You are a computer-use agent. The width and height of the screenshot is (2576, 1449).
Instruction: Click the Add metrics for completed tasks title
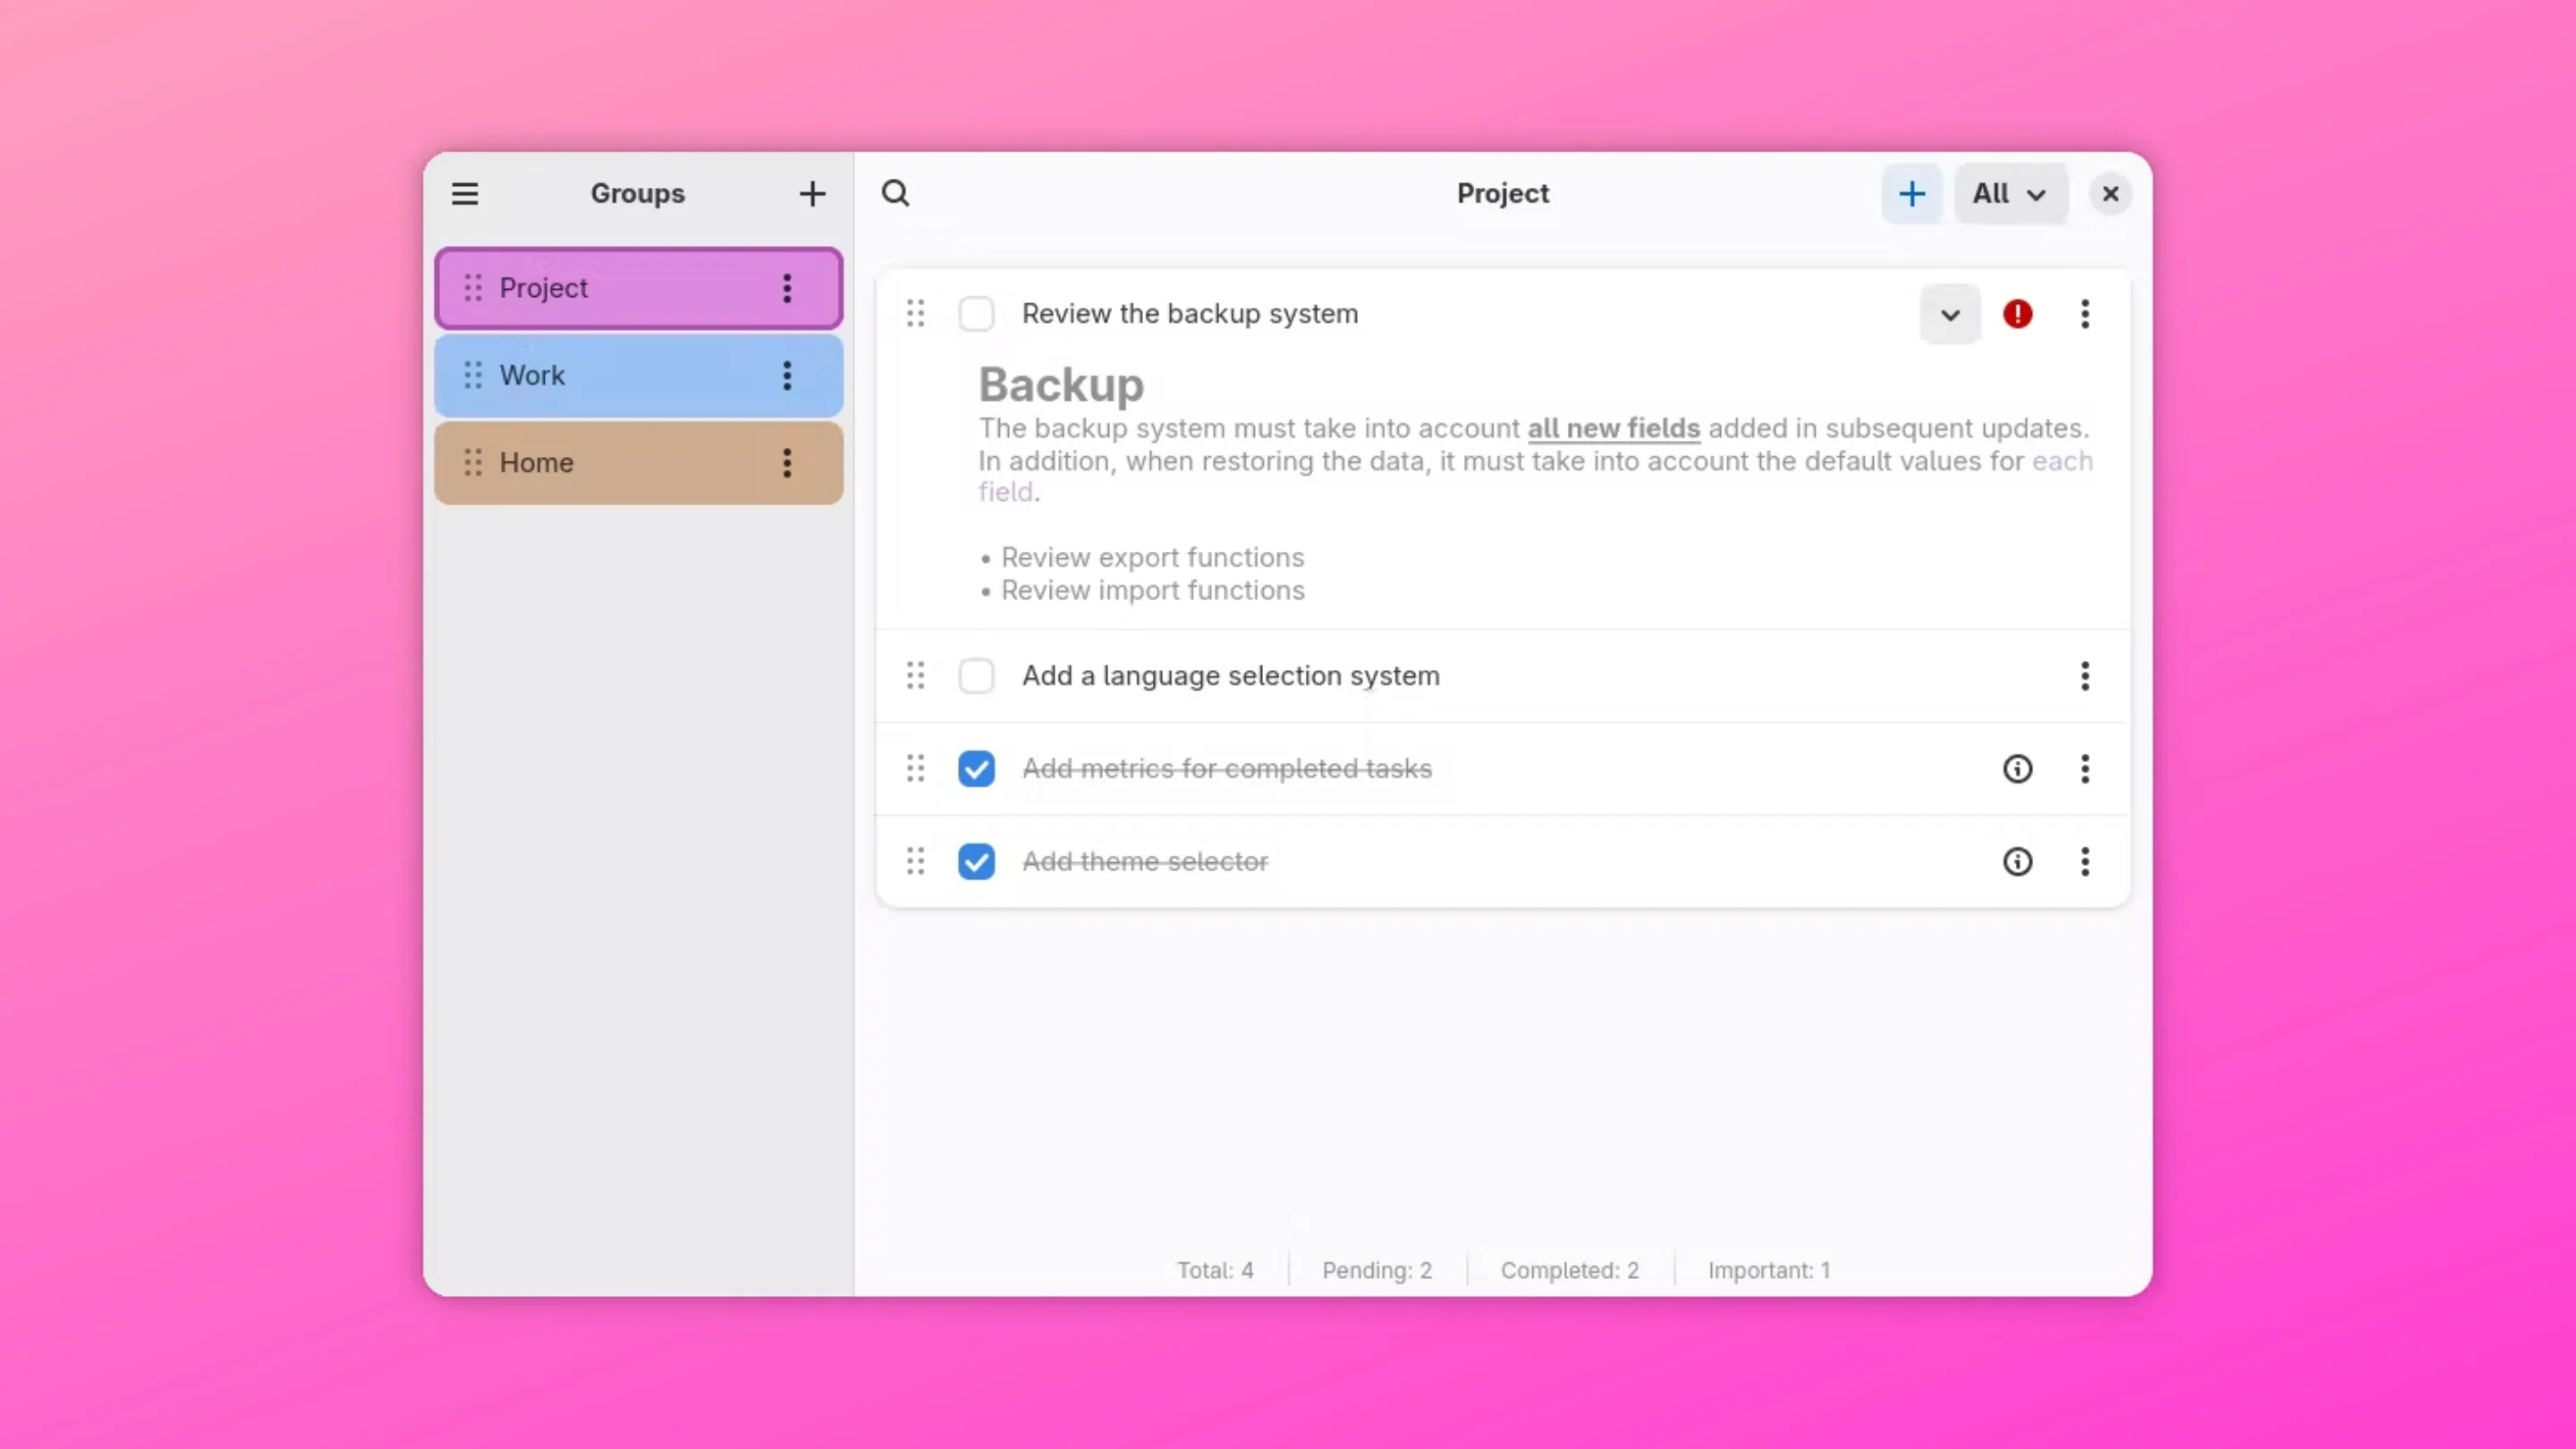point(1227,769)
